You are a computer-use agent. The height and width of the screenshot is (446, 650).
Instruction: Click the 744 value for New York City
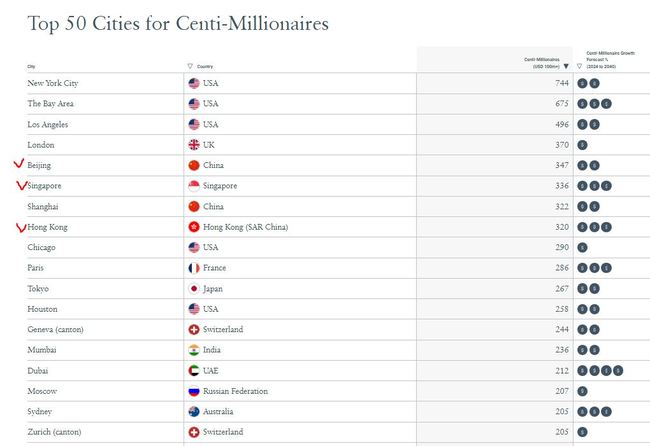561,83
